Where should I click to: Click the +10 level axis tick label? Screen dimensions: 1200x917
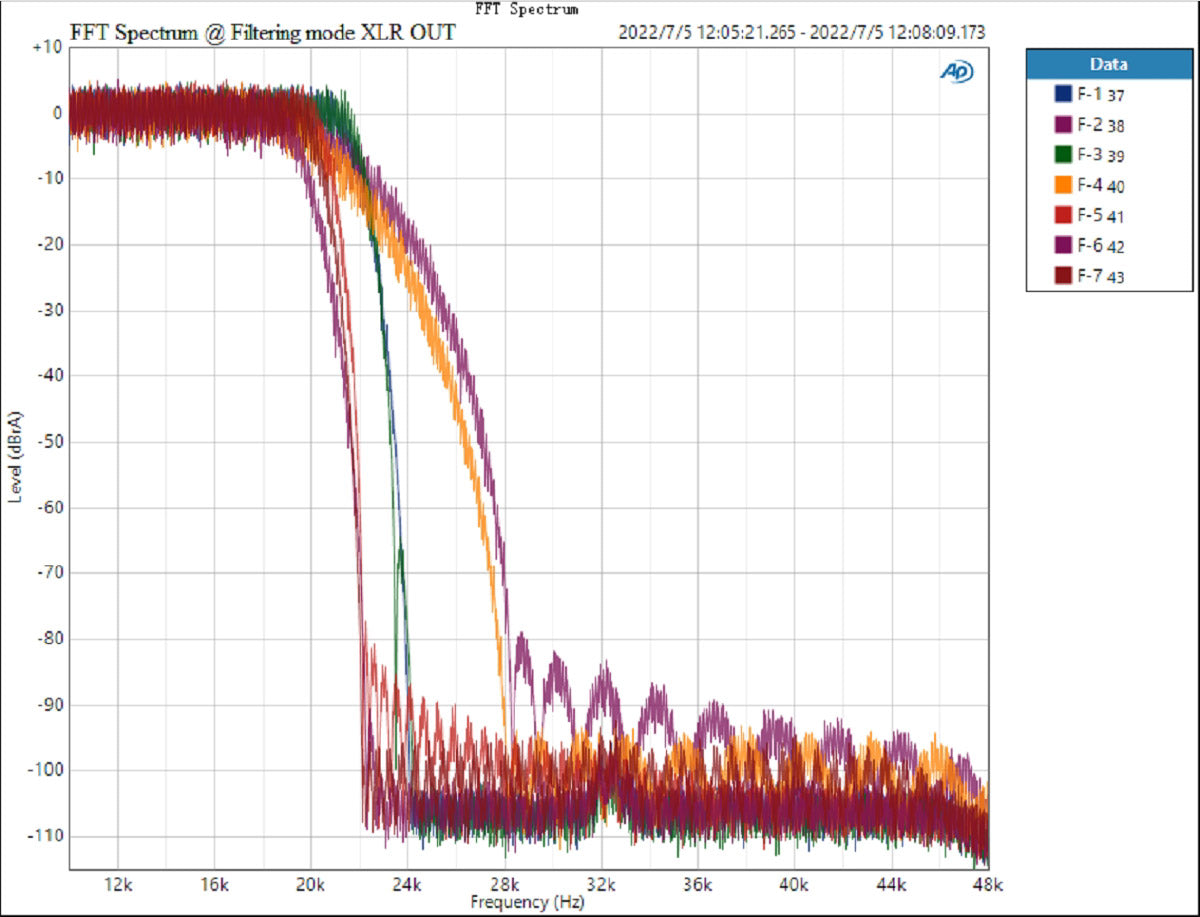click(46, 47)
